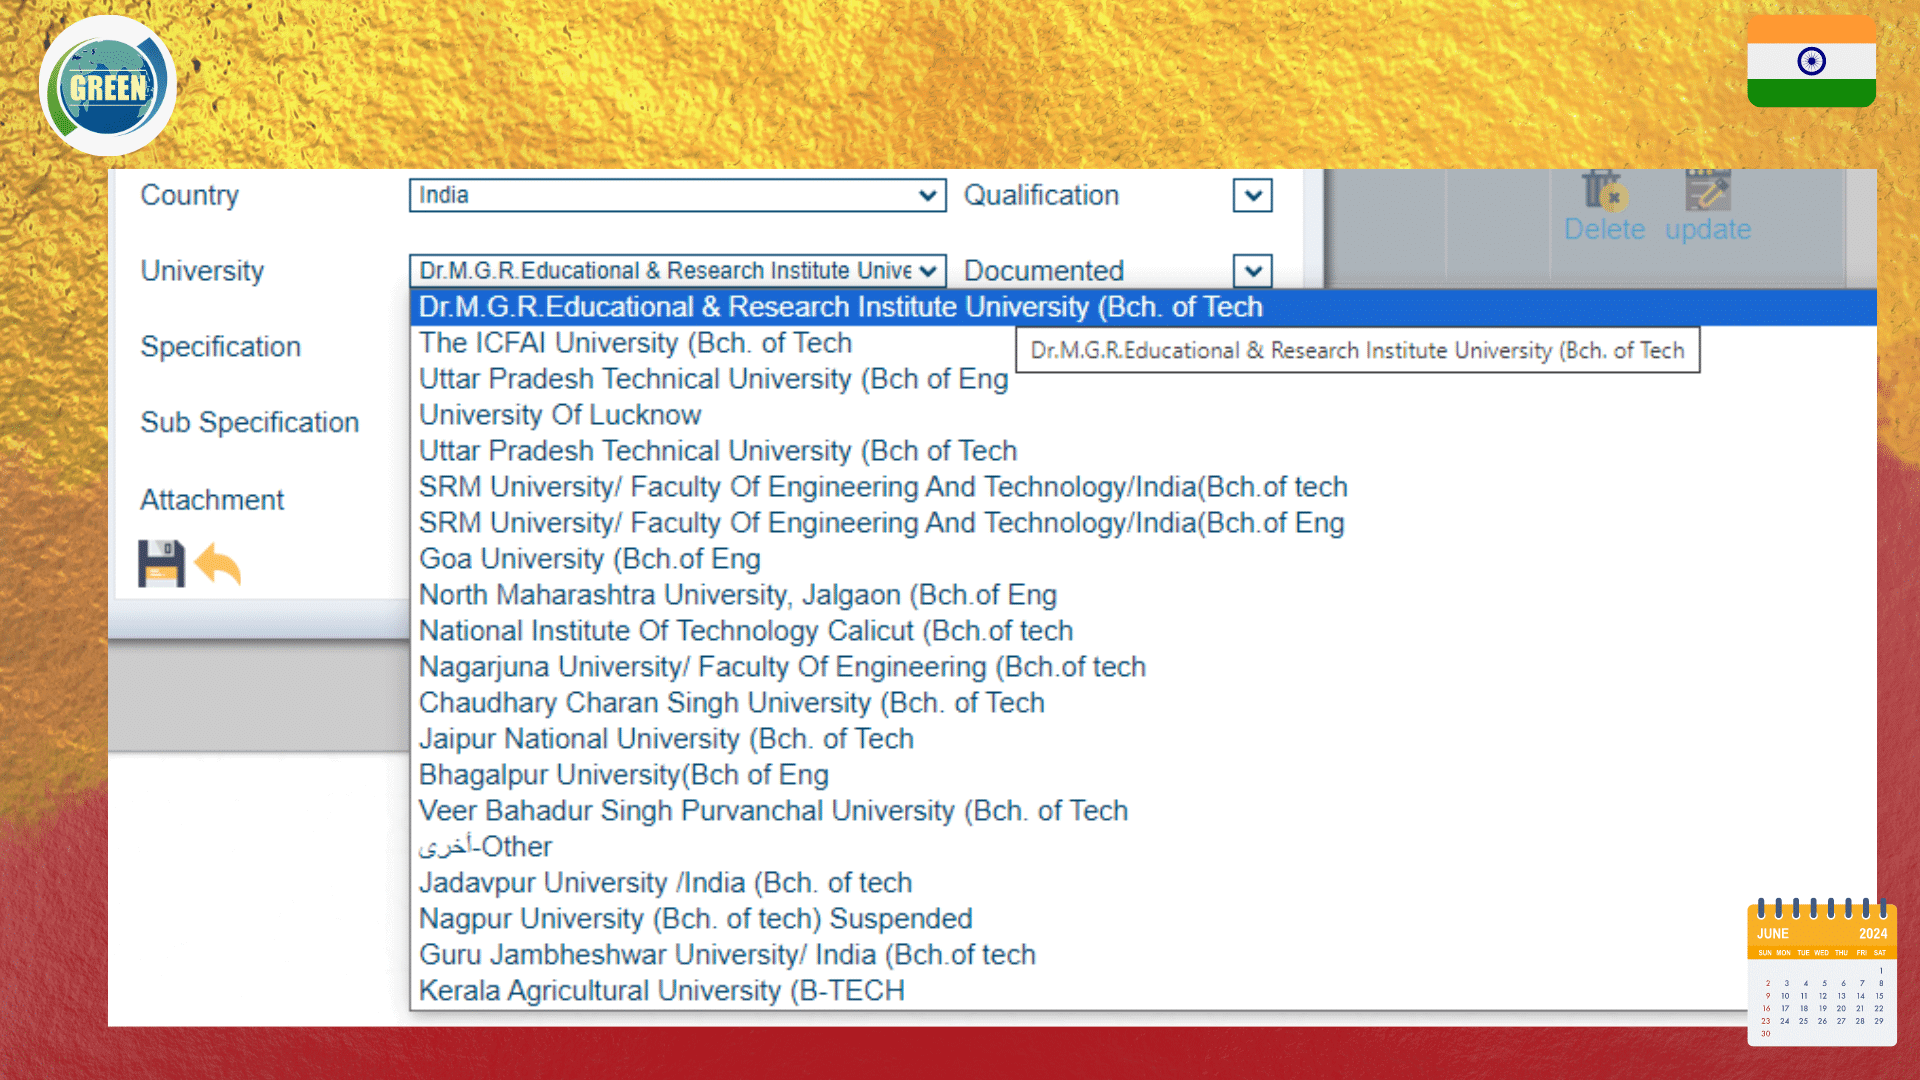The height and width of the screenshot is (1080, 1920).
Task: Click the Delete text link
Action: 1604,229
